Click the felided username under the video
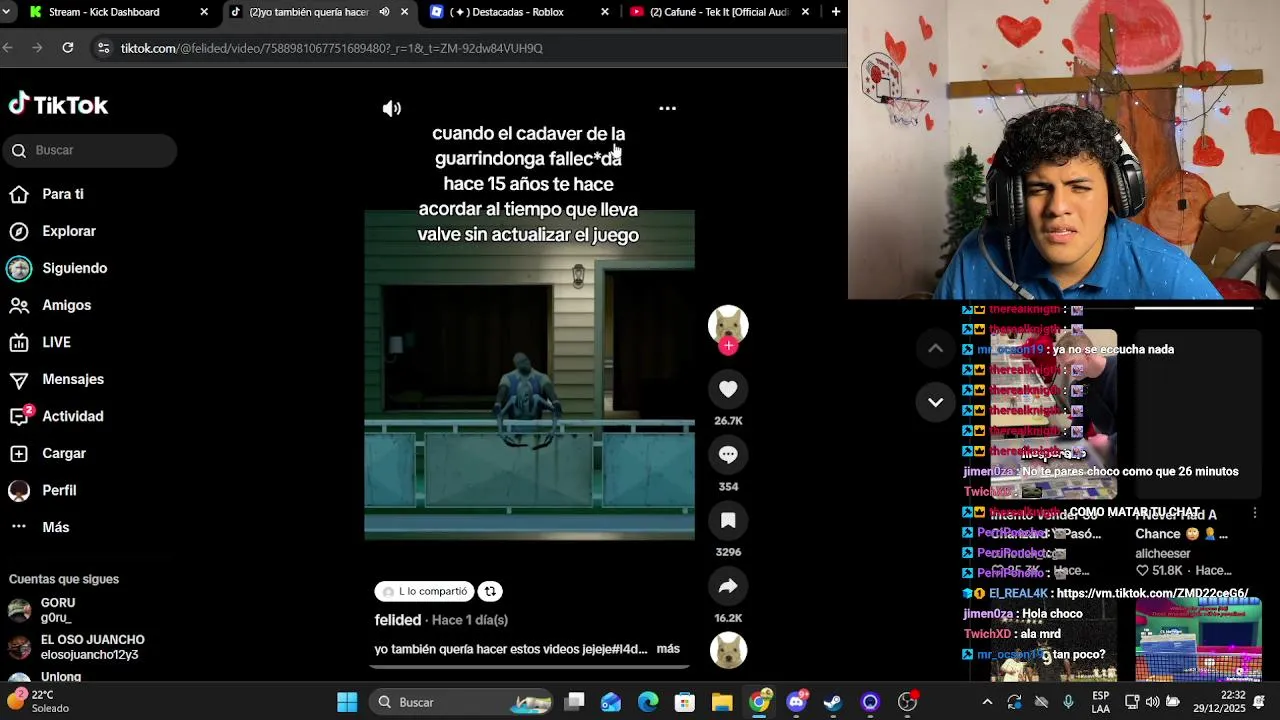Image resolution: width=1280 pixels, height=720 pixels. (x=398, y=620)
